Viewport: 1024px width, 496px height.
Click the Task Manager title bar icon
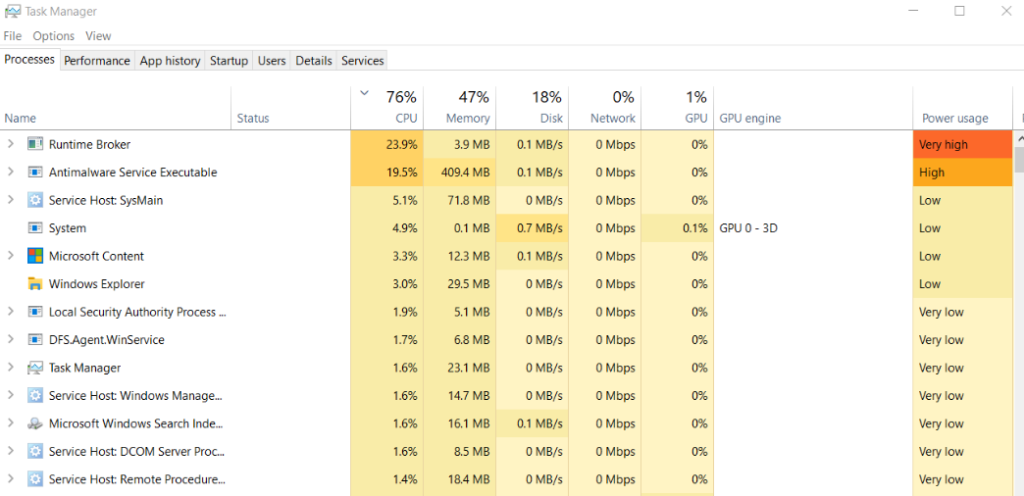click(12, 11)
